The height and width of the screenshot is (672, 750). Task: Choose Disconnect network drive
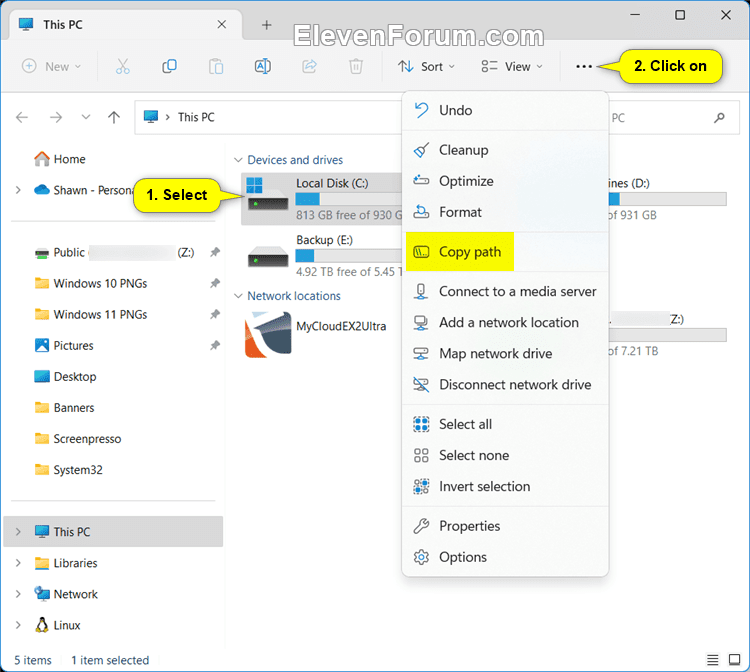click(505, 385)
